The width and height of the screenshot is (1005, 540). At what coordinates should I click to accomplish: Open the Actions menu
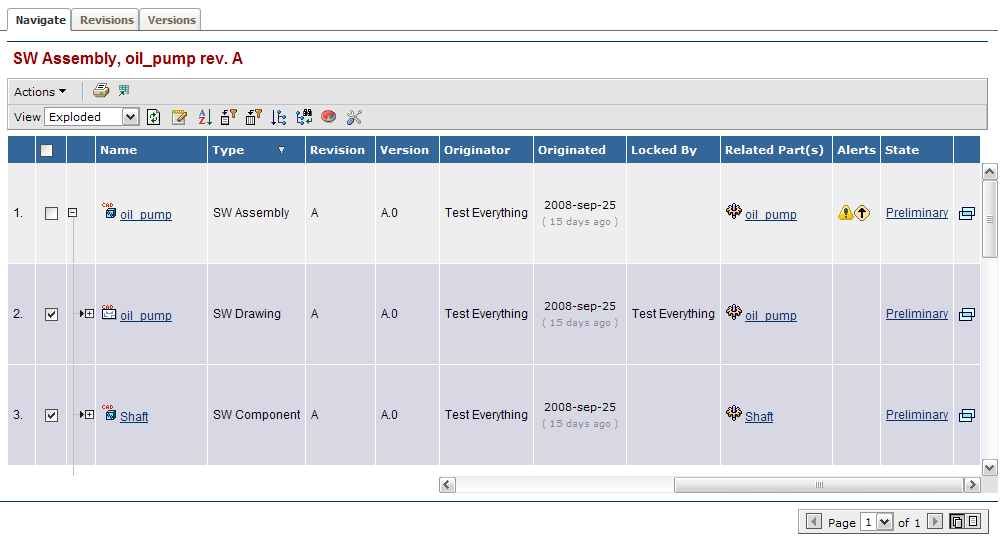coord(40,92)
